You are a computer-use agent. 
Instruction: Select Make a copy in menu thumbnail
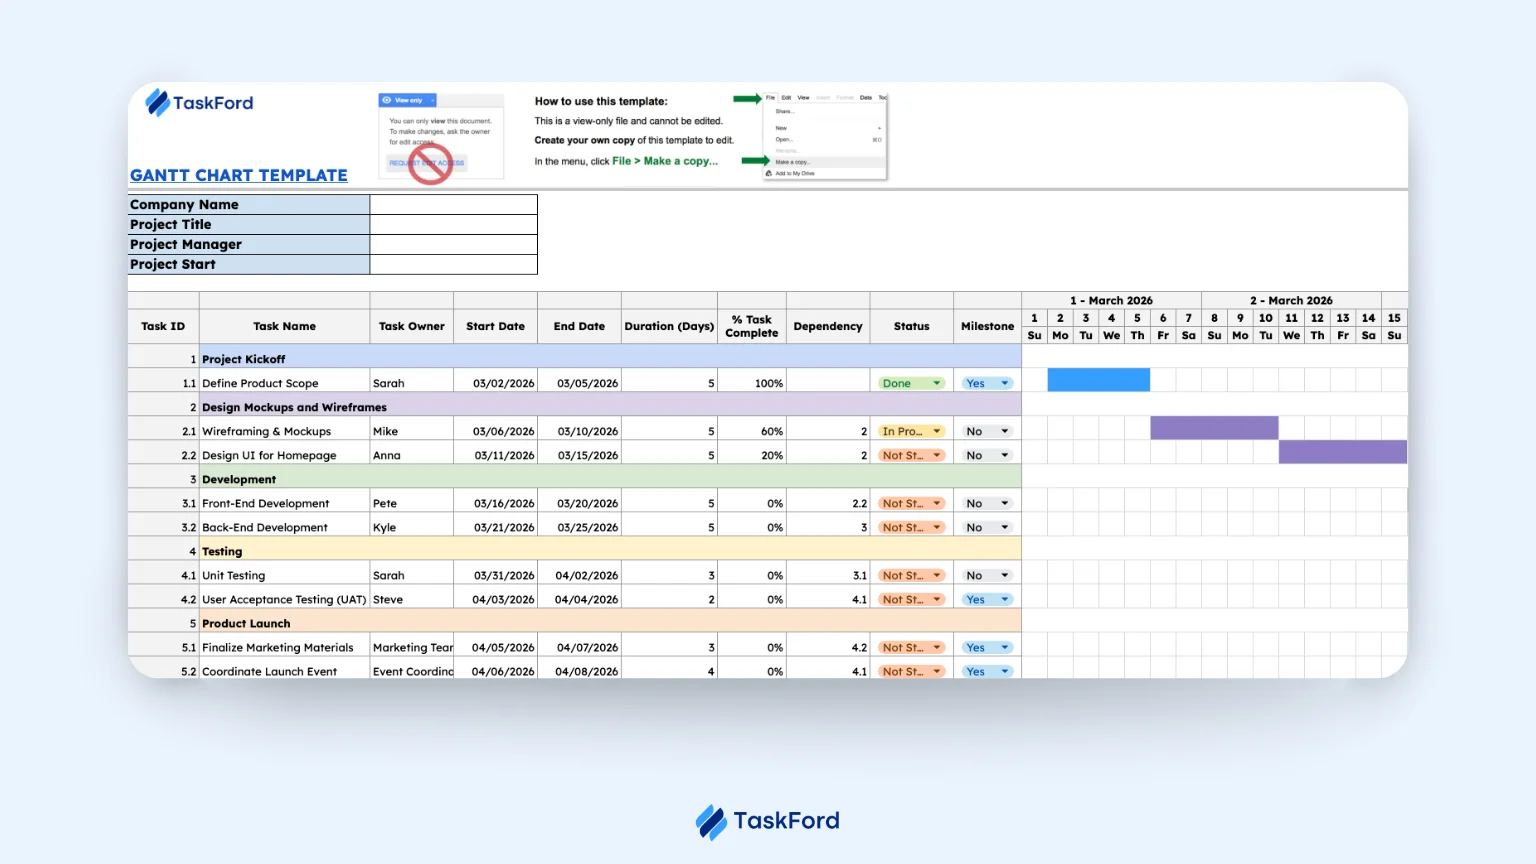(x=793, y=162)
